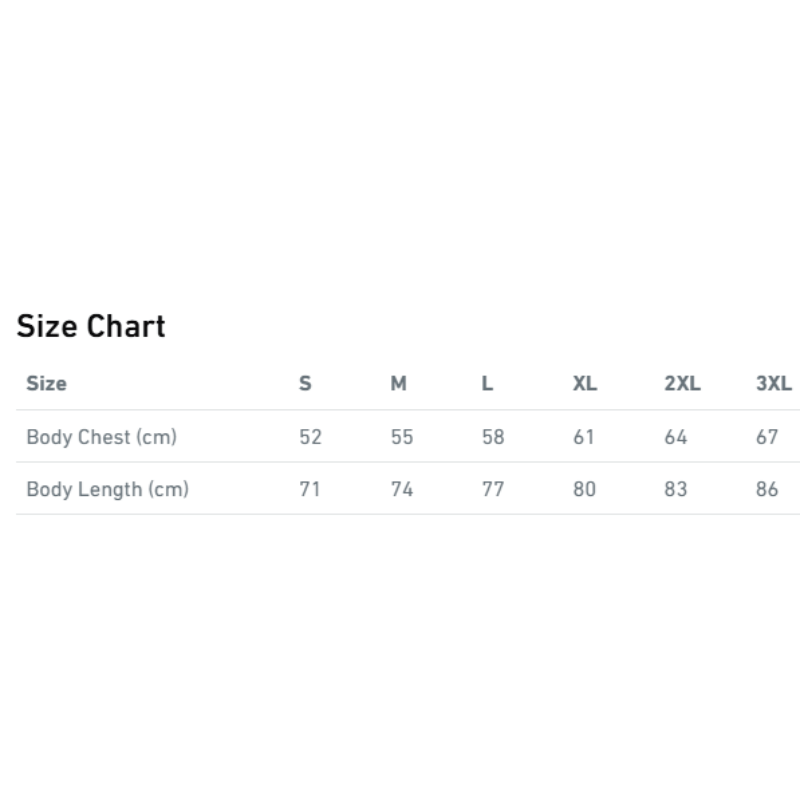The image size is (800, 800).
Task: Click the S size column header
Action: (x=305, y=383)
